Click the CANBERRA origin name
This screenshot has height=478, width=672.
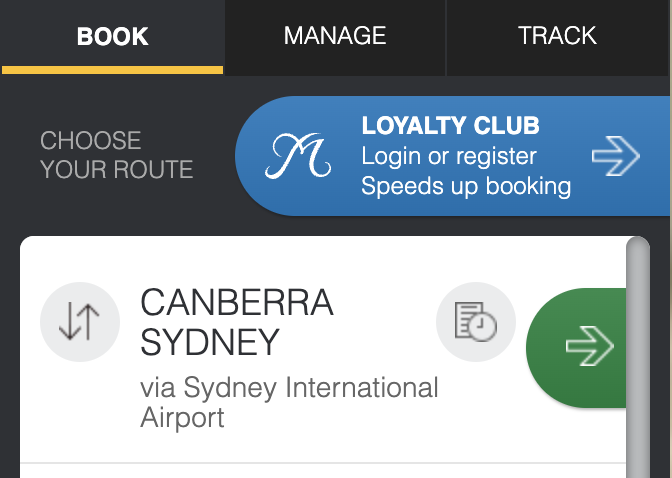click(237, 303)
